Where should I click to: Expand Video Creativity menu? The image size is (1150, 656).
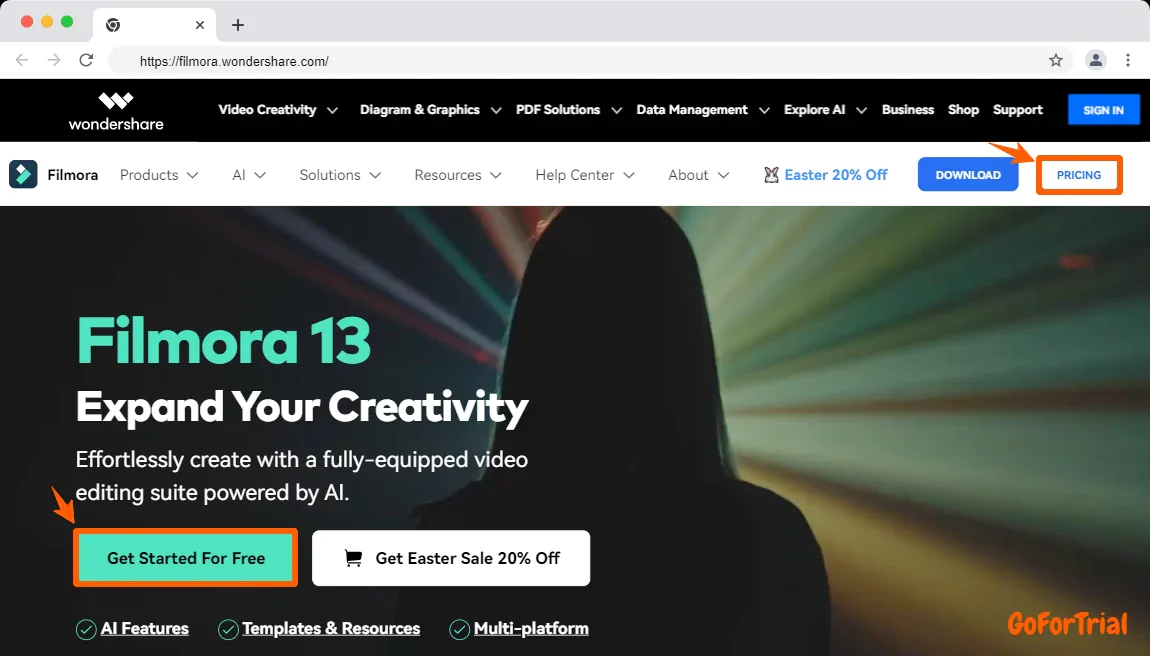[278, 110]
